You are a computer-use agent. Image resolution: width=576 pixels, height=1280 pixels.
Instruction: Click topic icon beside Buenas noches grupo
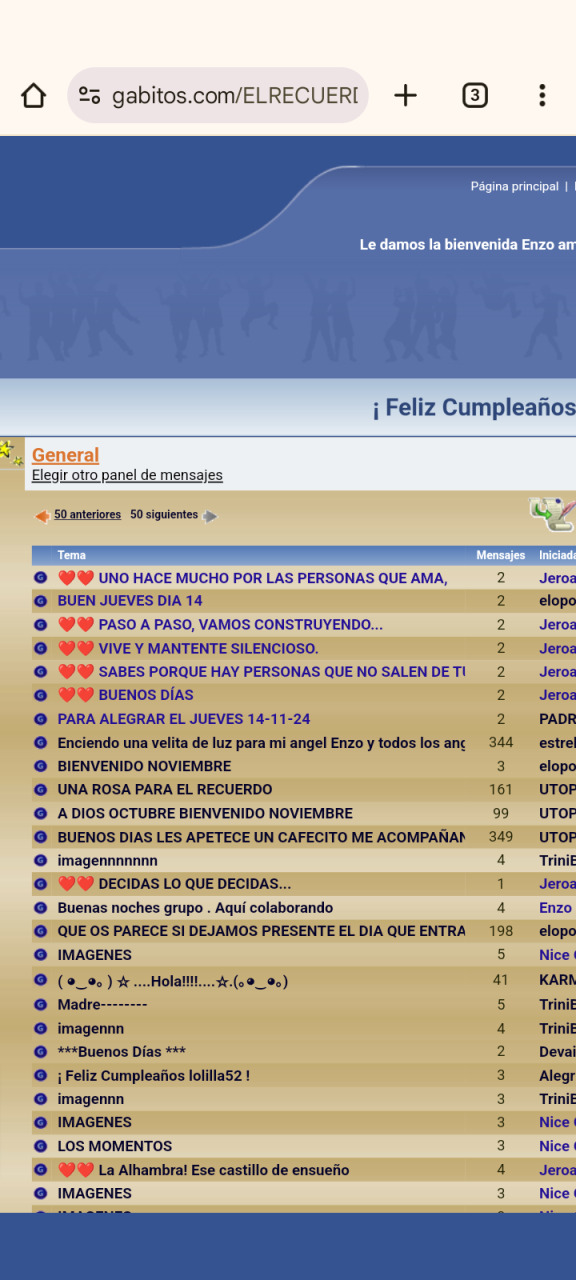(x=40, y=908)
